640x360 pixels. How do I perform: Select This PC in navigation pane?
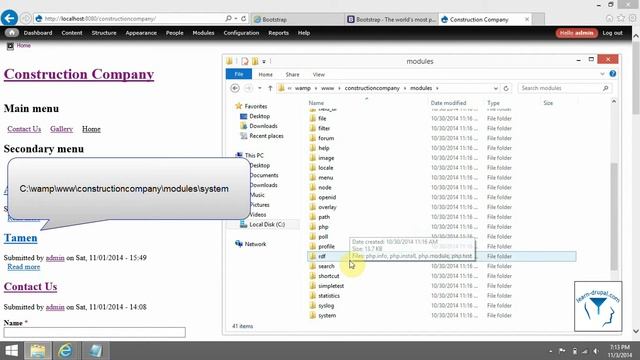(254, 156)
